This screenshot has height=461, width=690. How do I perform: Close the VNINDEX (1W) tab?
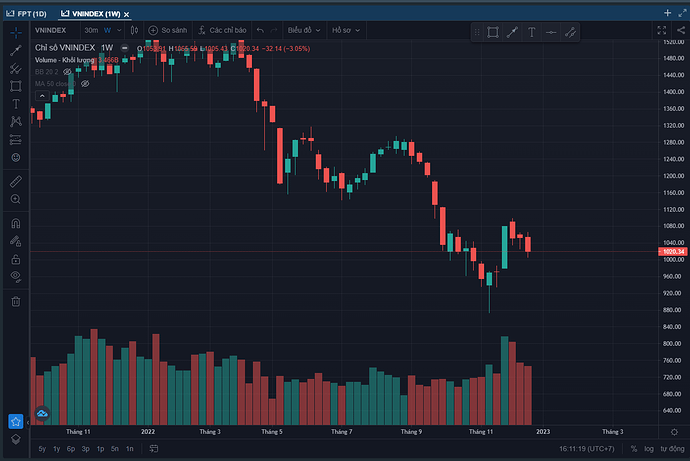pyautogui.click(x=127, y=13)
